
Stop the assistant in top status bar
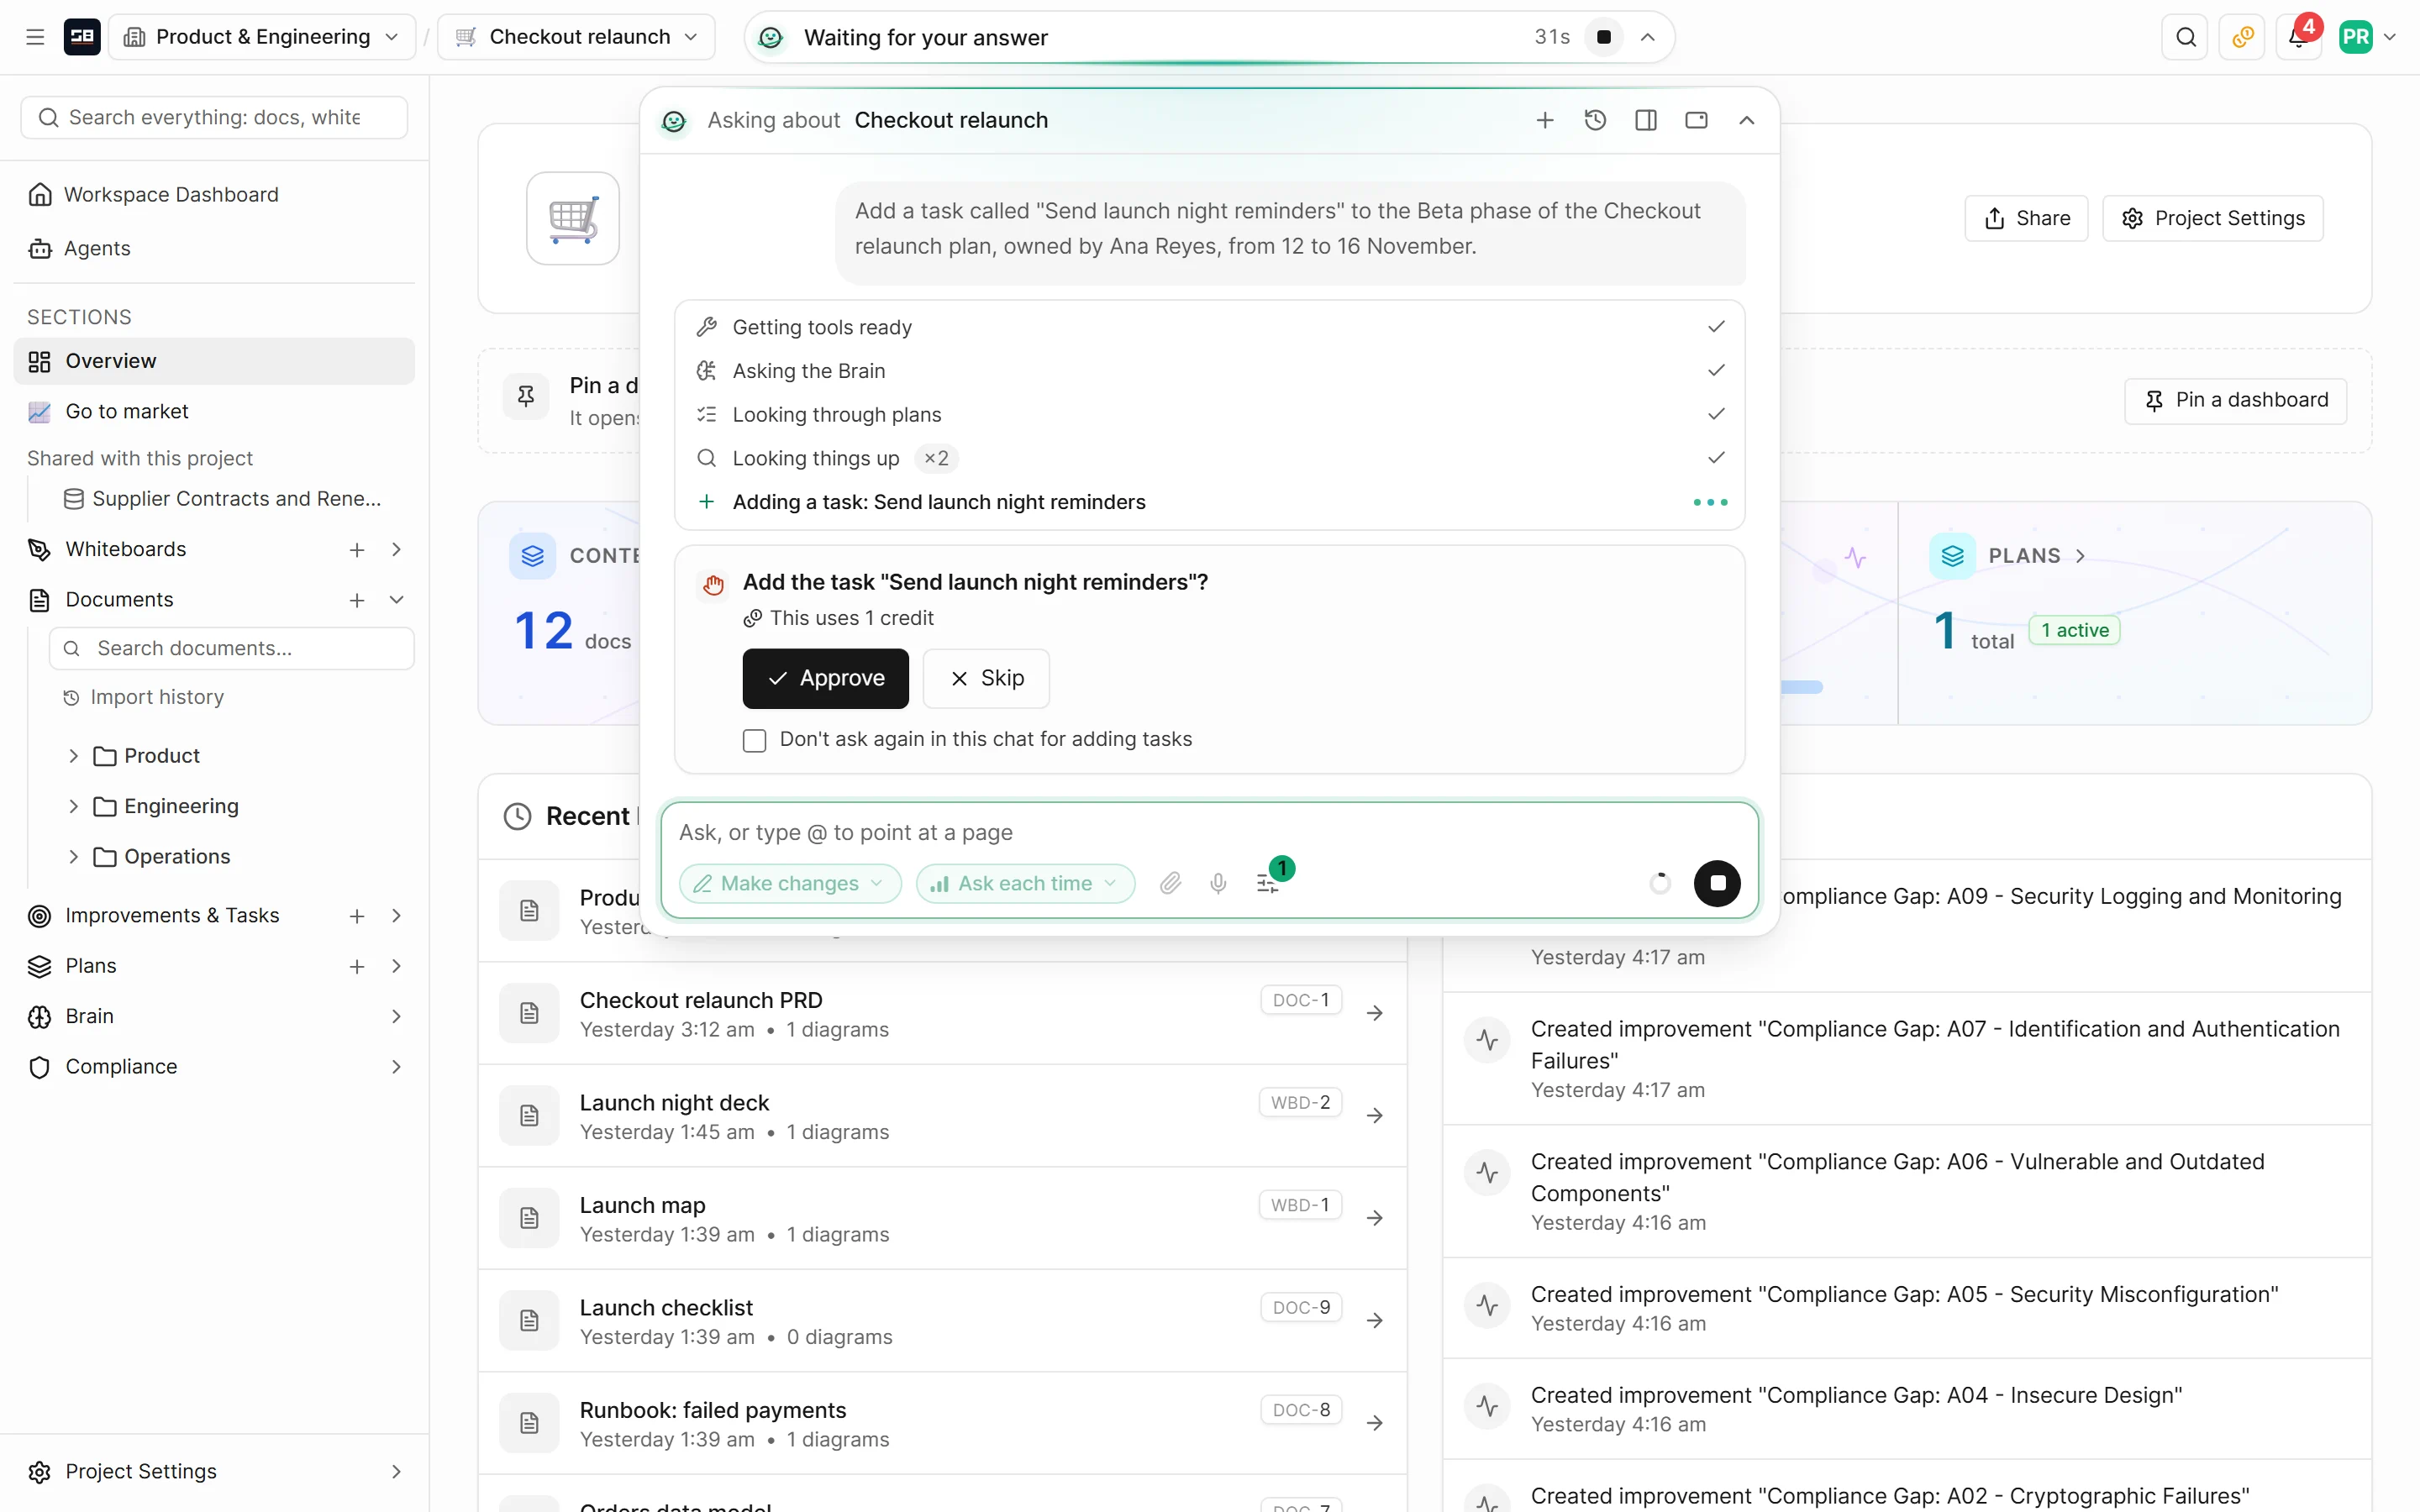click(1604, 37)
